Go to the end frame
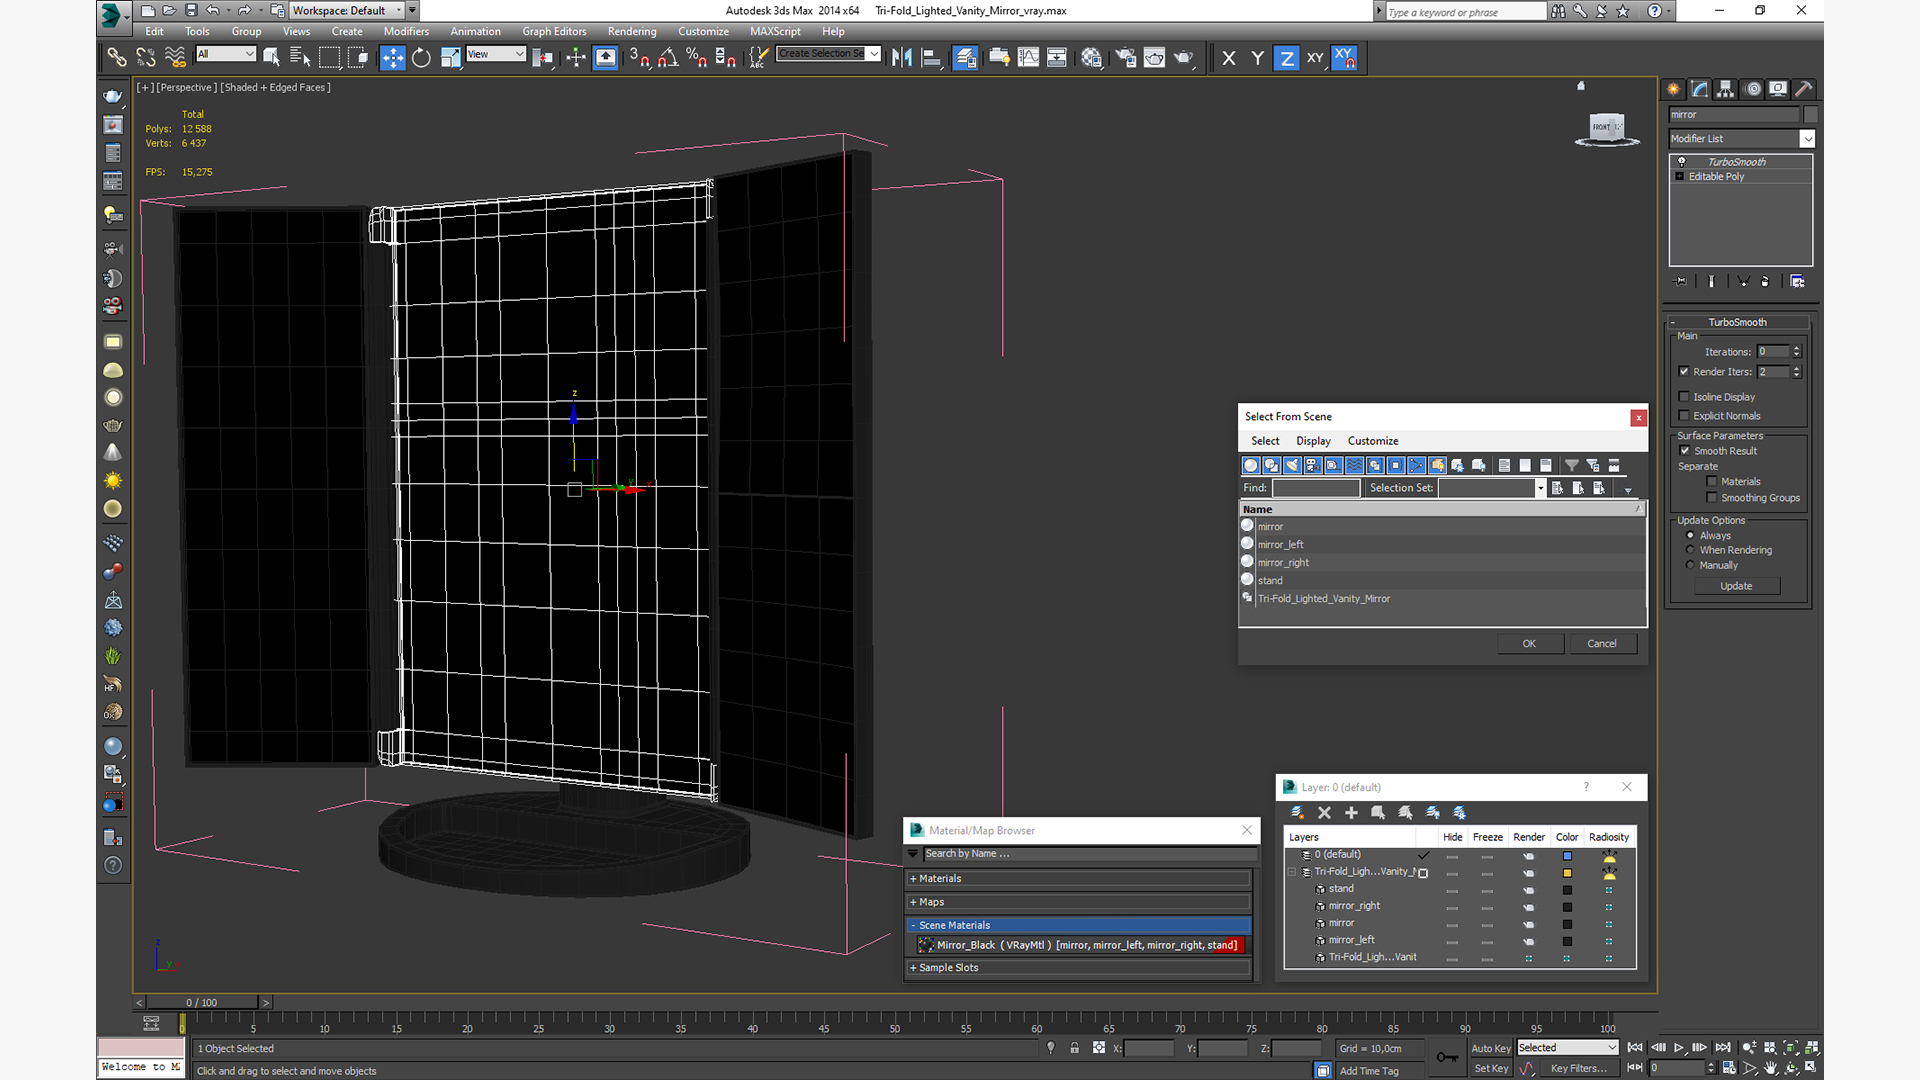1920x1080 pixels. (1722, 1048)
